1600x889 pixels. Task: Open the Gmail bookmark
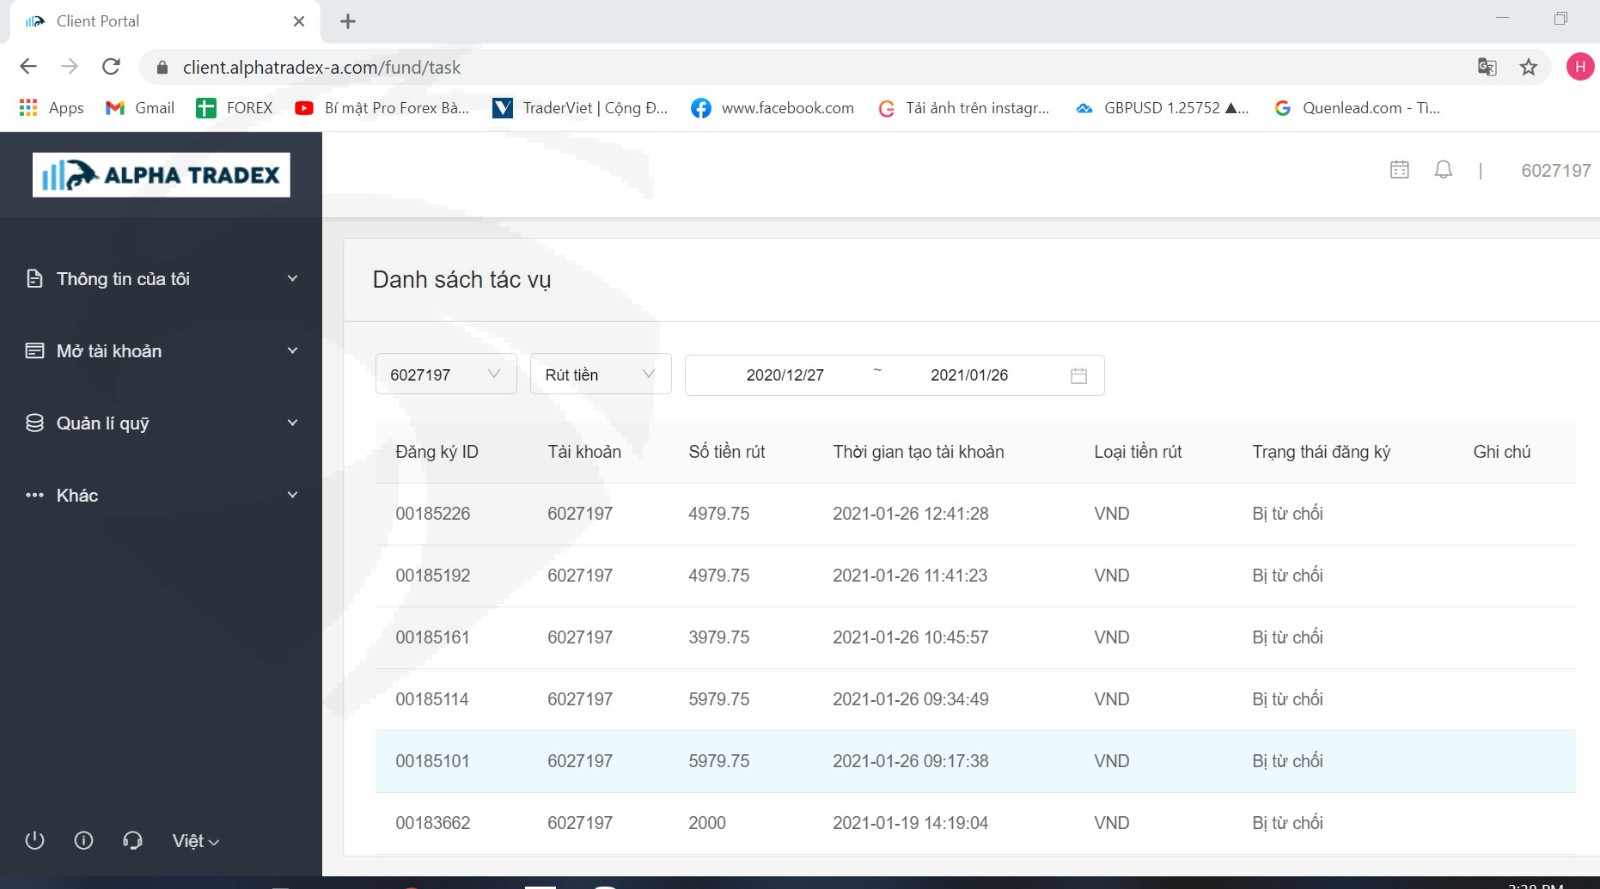point(140,108)
